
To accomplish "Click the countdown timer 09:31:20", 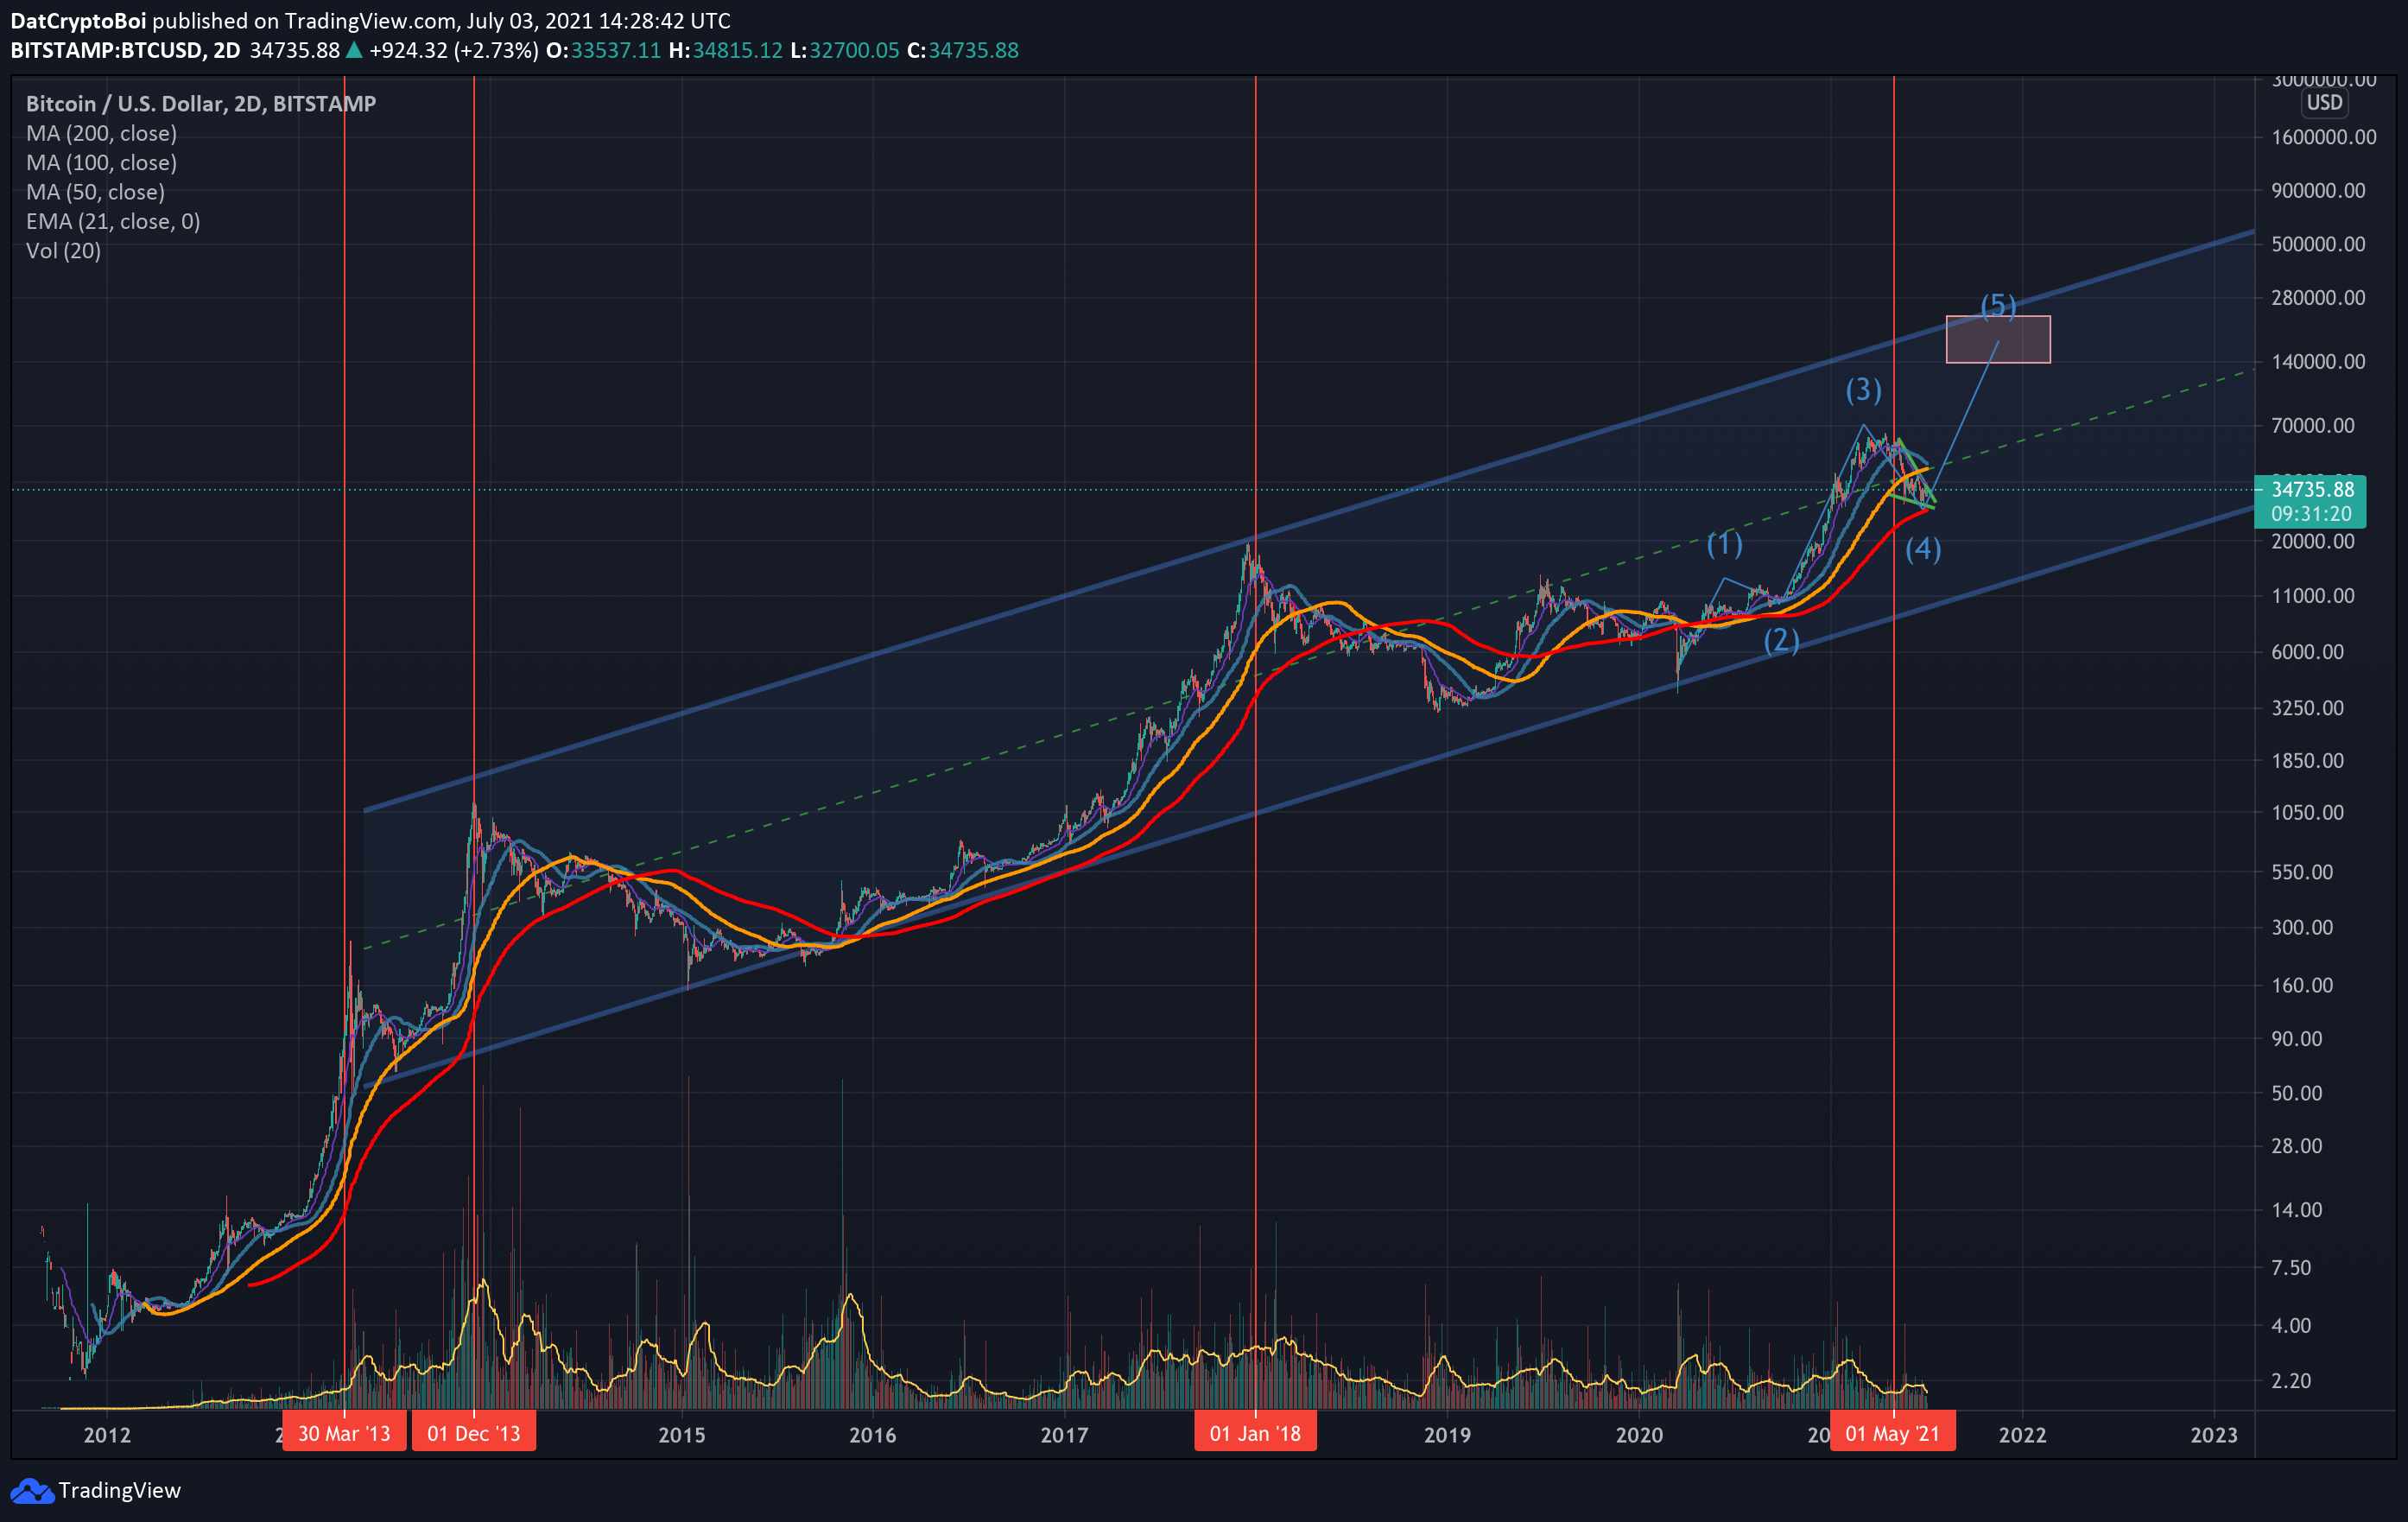I will point(2311,514).
